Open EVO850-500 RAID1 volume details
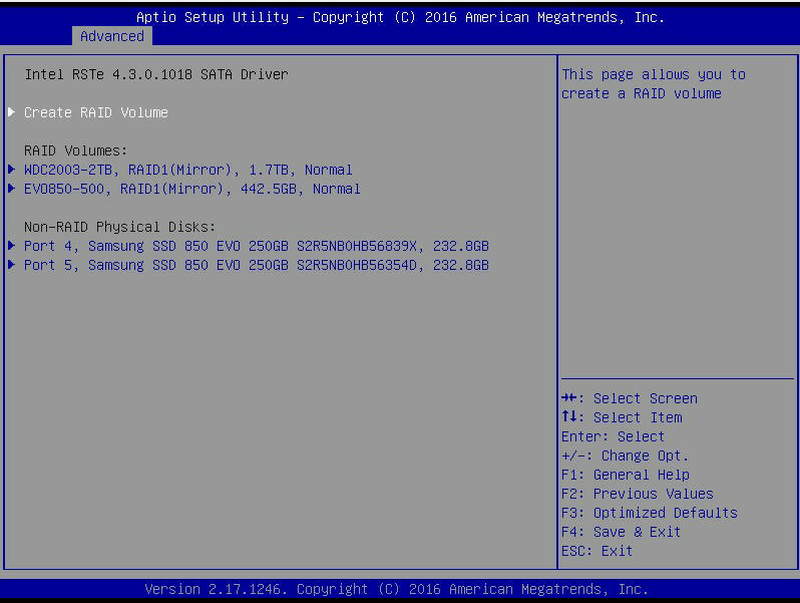800x603 pixels. 192,189
